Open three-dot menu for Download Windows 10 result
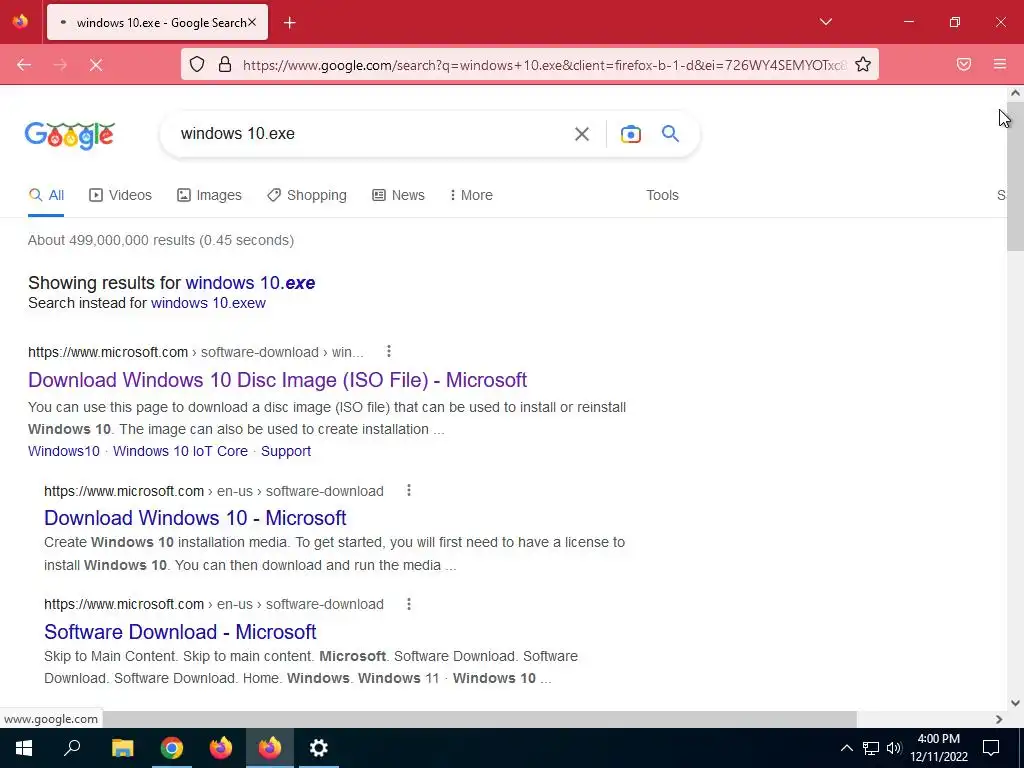The height and width of the screenshot is (768, 1024). click(409, 490)
